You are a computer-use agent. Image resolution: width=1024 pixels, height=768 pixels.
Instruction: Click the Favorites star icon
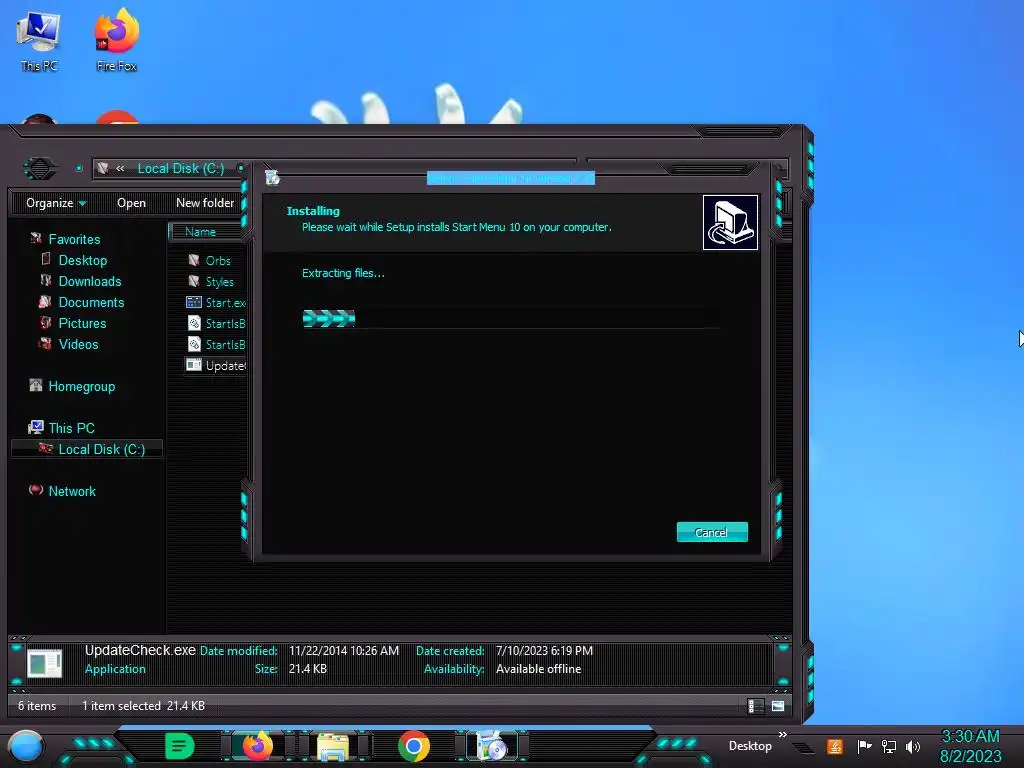[36, 238]
